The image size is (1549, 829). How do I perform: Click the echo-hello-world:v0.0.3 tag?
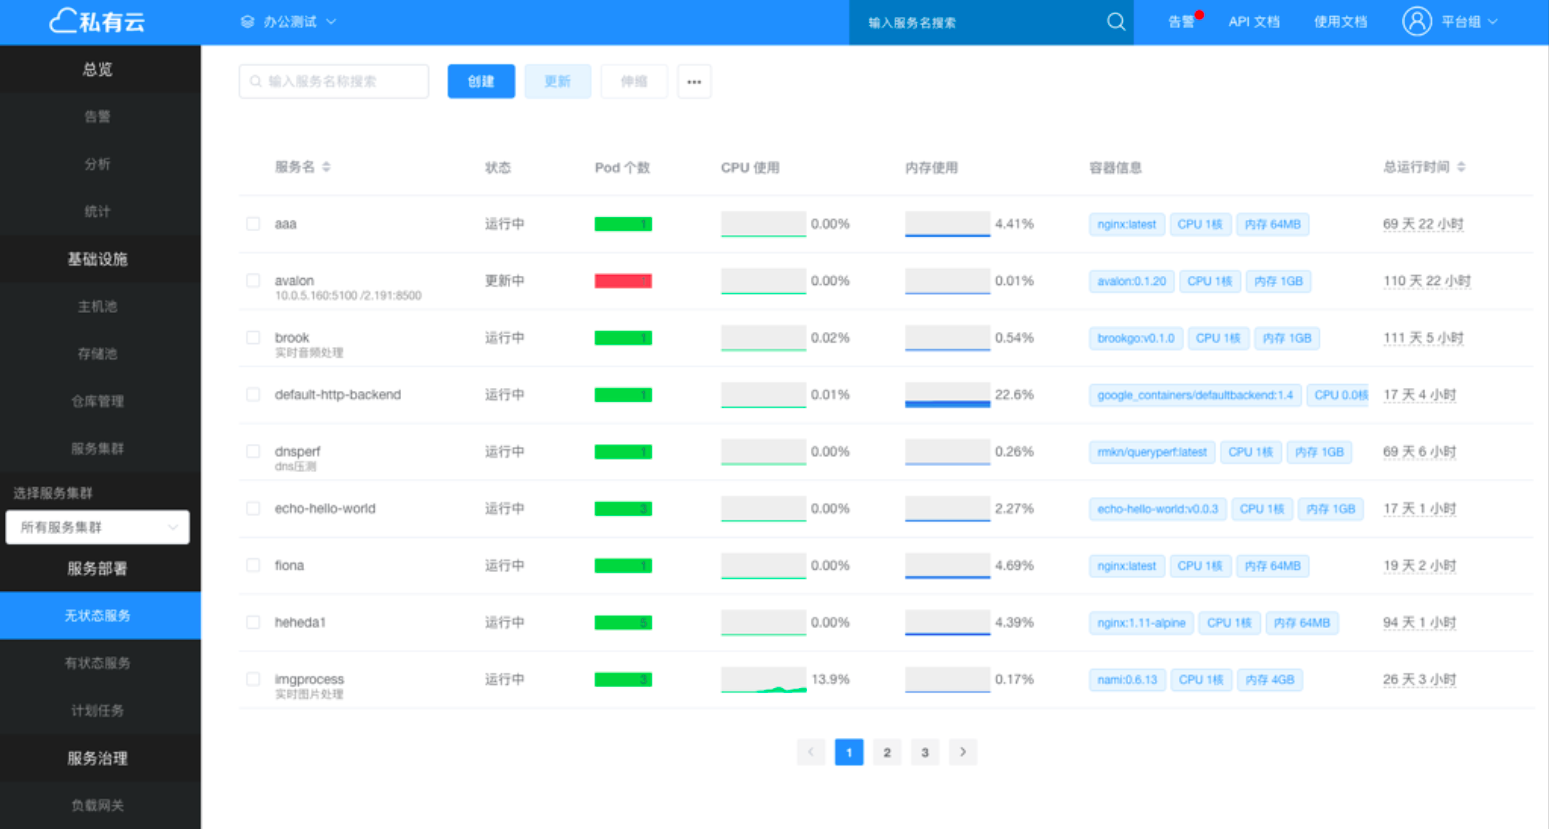pos(1157,509)
